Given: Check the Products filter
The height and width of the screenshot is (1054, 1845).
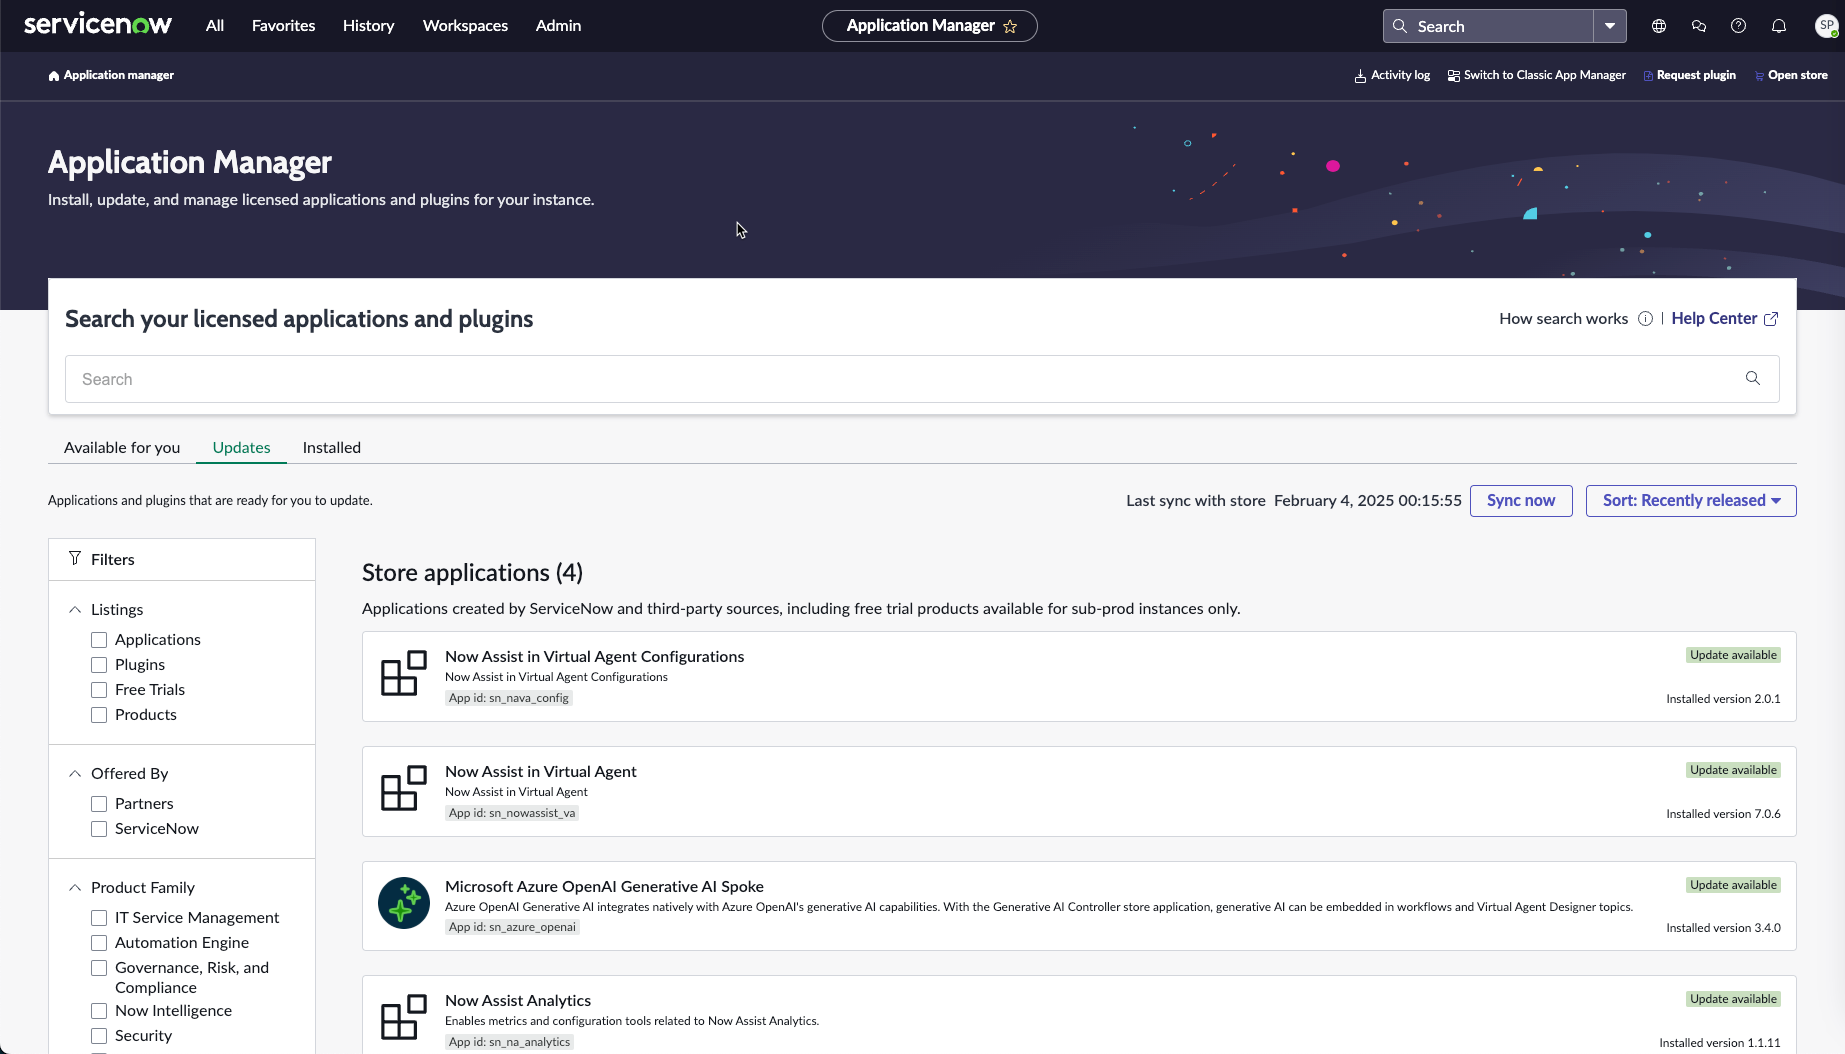Looking at the screenshot, I should [x=99, y=715].
